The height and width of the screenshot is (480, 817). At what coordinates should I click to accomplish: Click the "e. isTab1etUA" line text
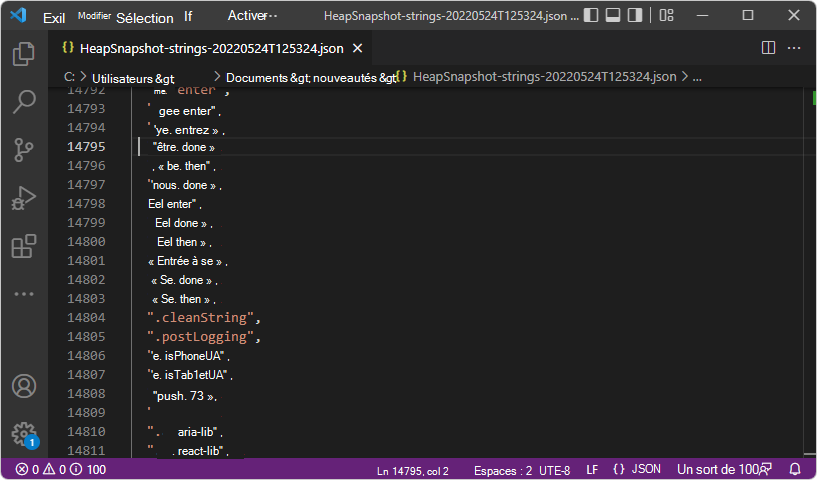[x=190, y=375]
